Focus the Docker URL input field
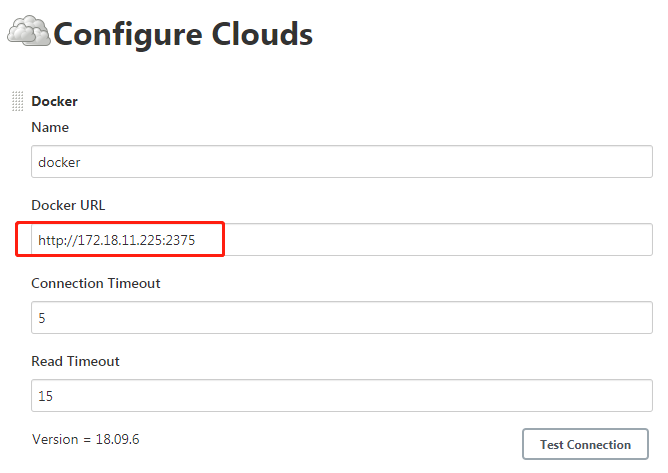The width and height of the screenshot is (668, 473). coord(440,240)
